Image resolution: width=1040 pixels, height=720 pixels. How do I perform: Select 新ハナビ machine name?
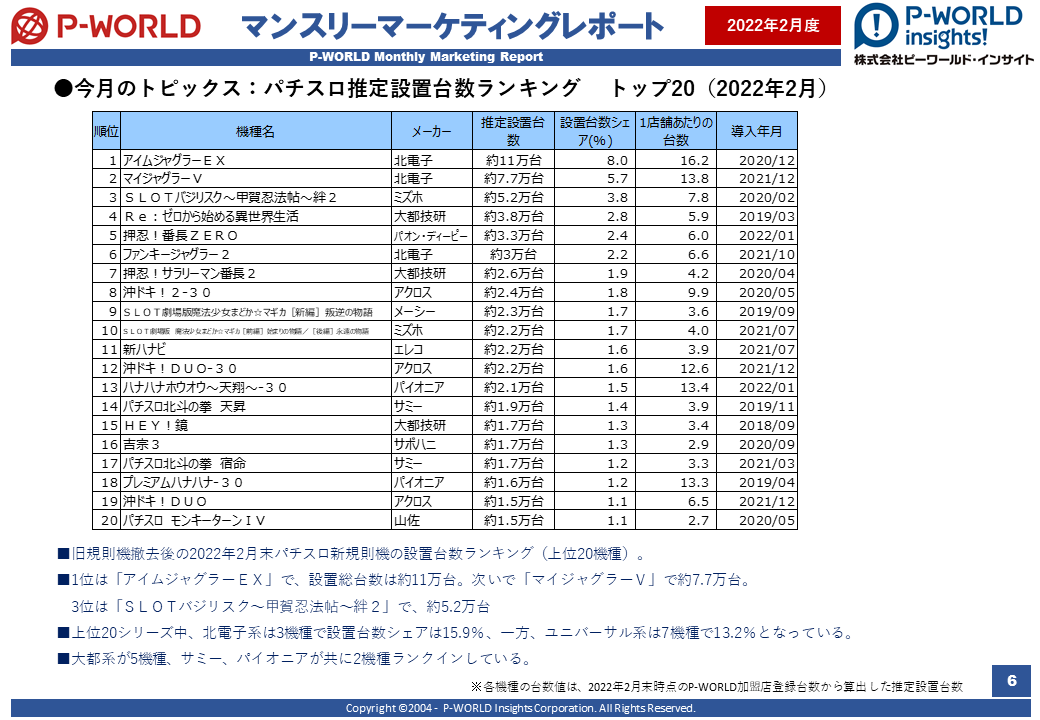144,350
